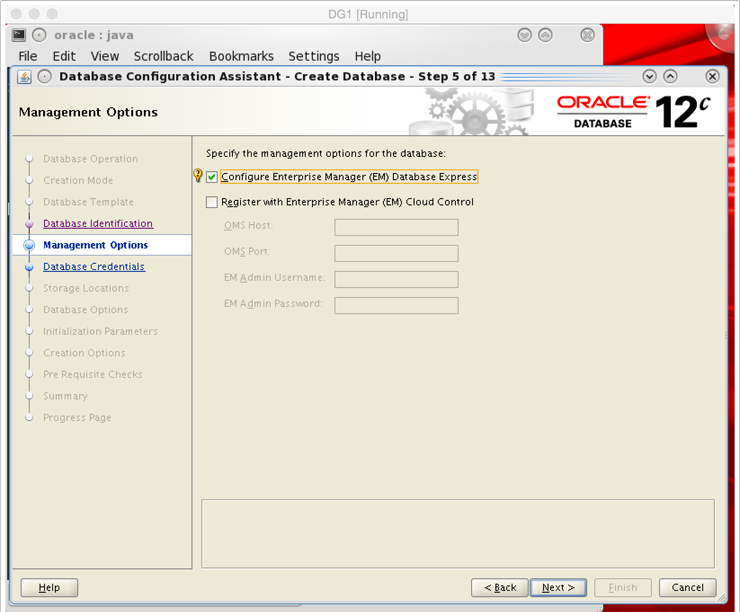Click the resize grip at the window corner
The image size is (740, 612).
[722, 598]
